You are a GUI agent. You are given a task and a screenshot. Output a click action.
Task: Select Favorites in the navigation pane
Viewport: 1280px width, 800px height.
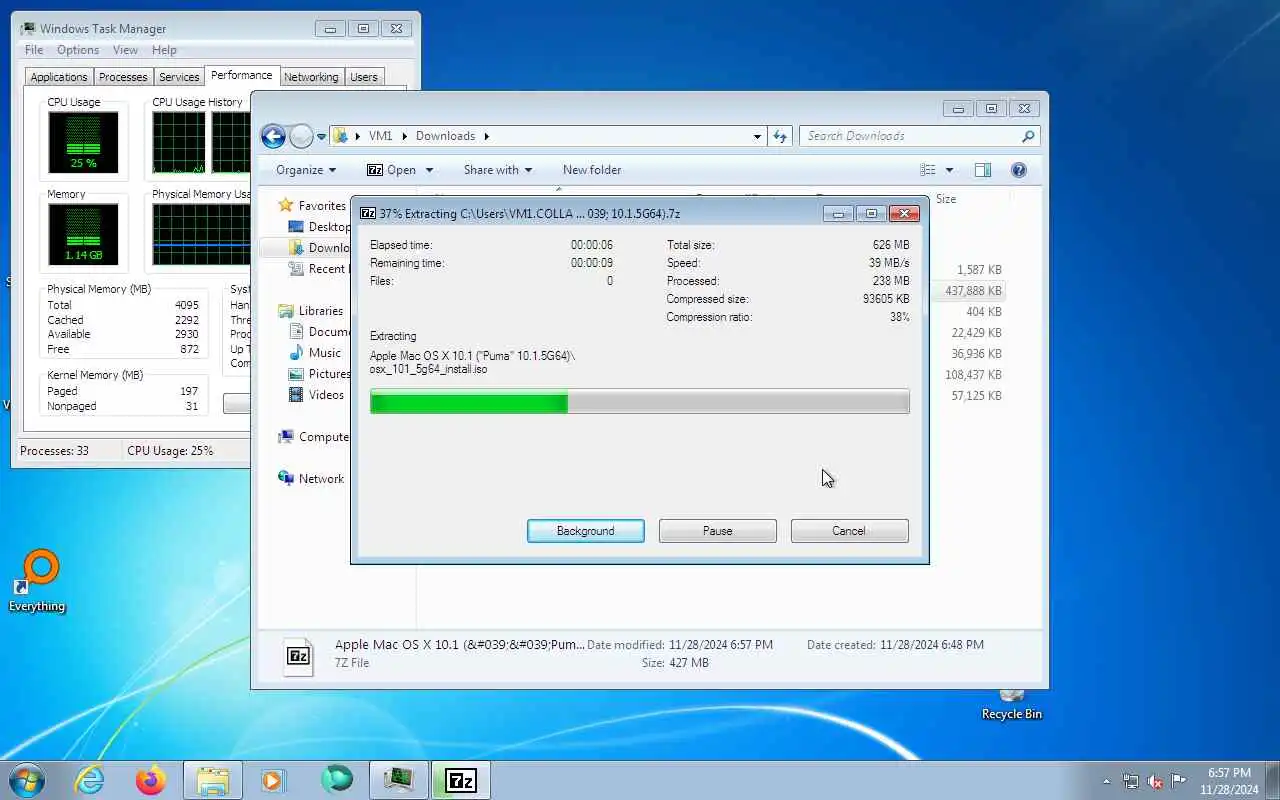[x=312, y=206]
